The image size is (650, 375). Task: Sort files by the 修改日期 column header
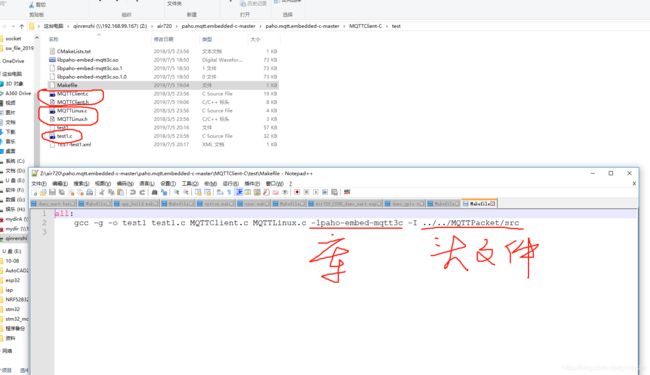click(x=164, y=39)
